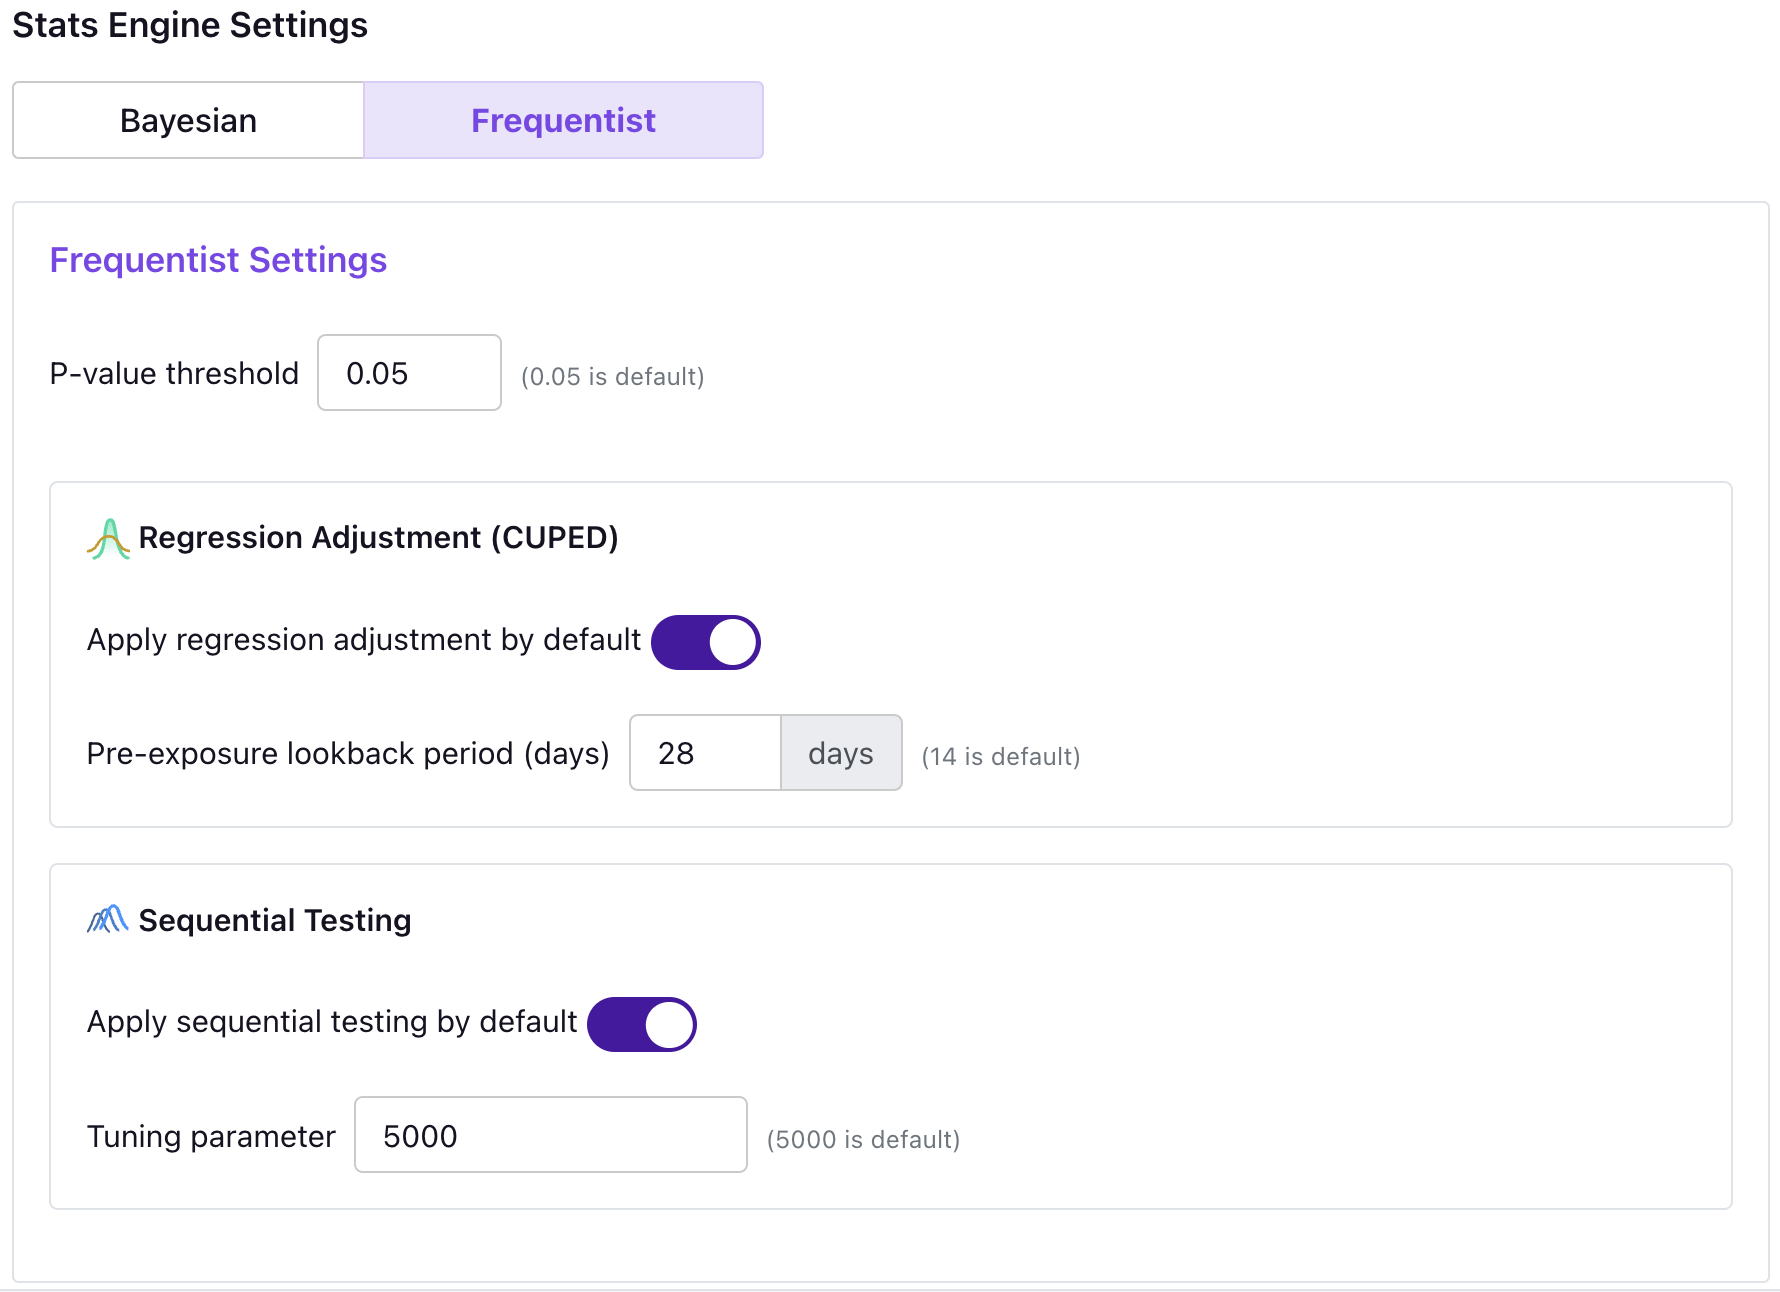Click the P-value threshold label
1780x1292 pixels.
[174, 373]
